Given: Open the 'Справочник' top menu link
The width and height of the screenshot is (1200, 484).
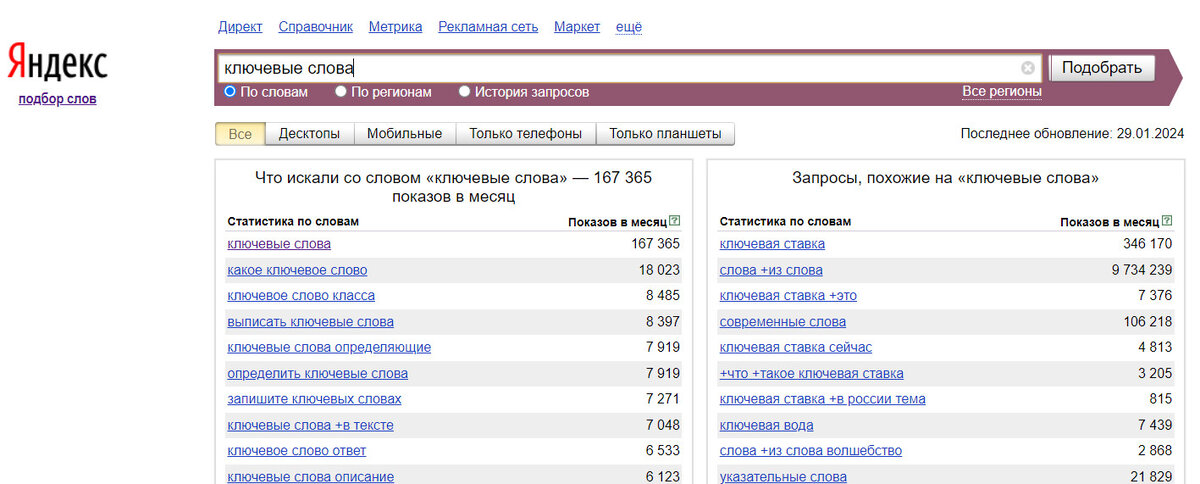Looking at the screenshot, I should click(x=315, y=27).
